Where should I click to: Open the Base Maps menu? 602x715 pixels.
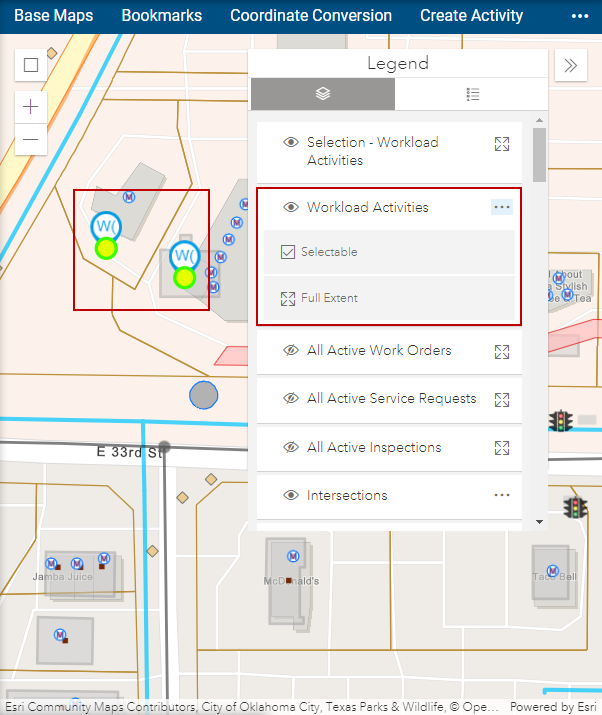(53, 16)
